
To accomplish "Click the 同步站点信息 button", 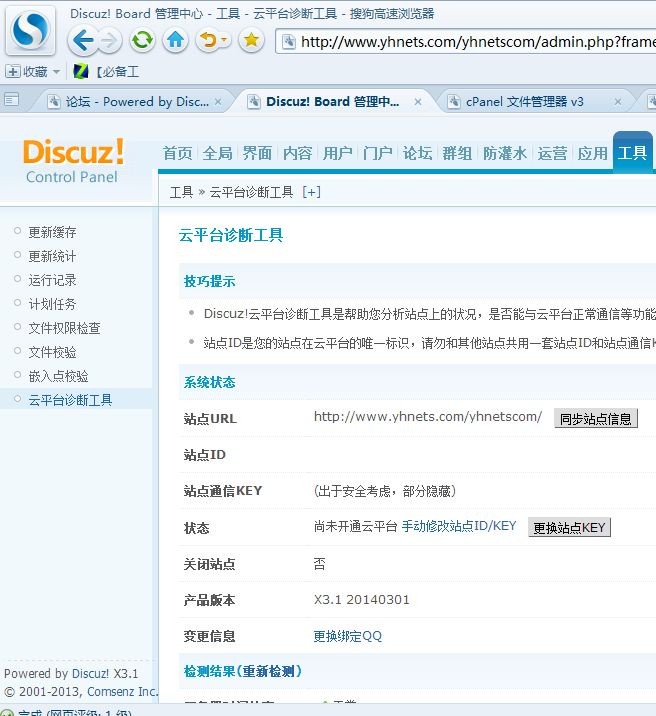I will point(596,418).
